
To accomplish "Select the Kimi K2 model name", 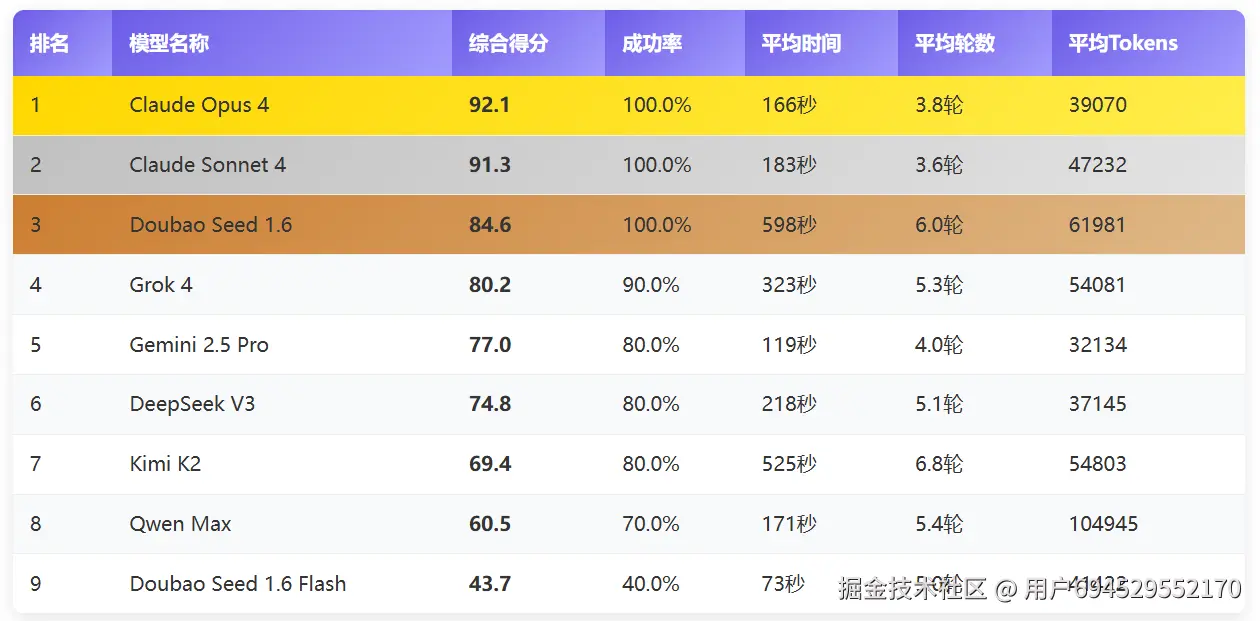I will [165, 464].
